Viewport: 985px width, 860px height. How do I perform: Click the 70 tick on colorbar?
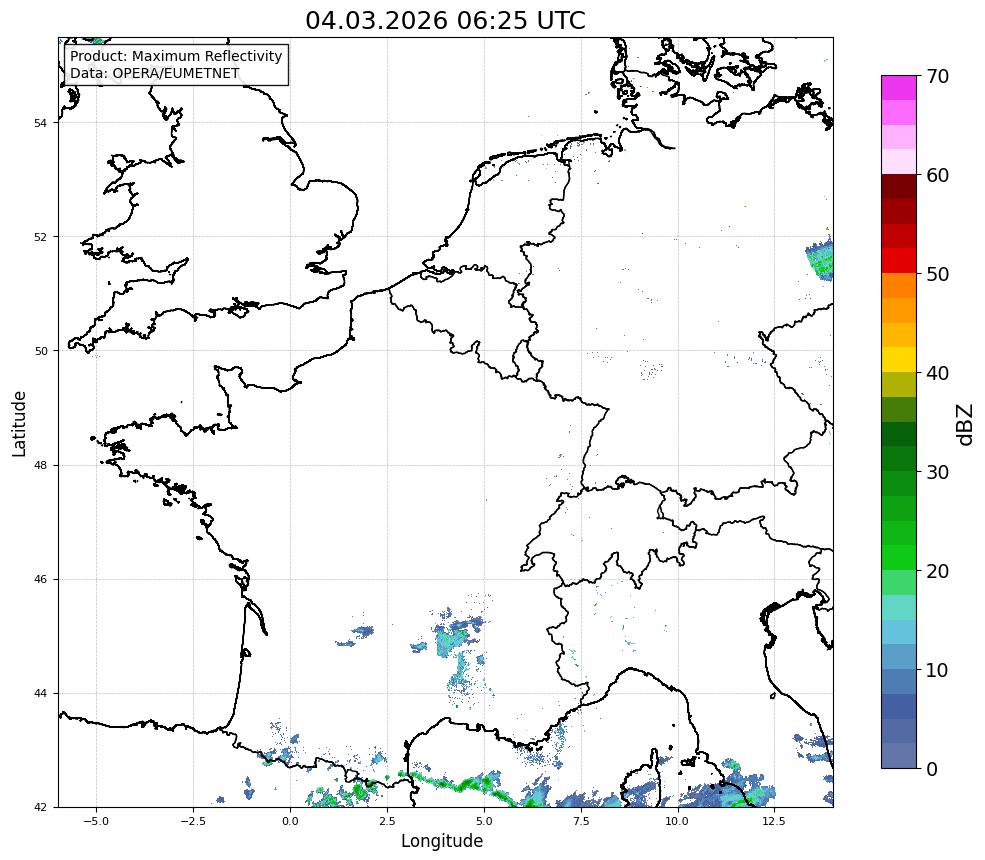(937, 77)
